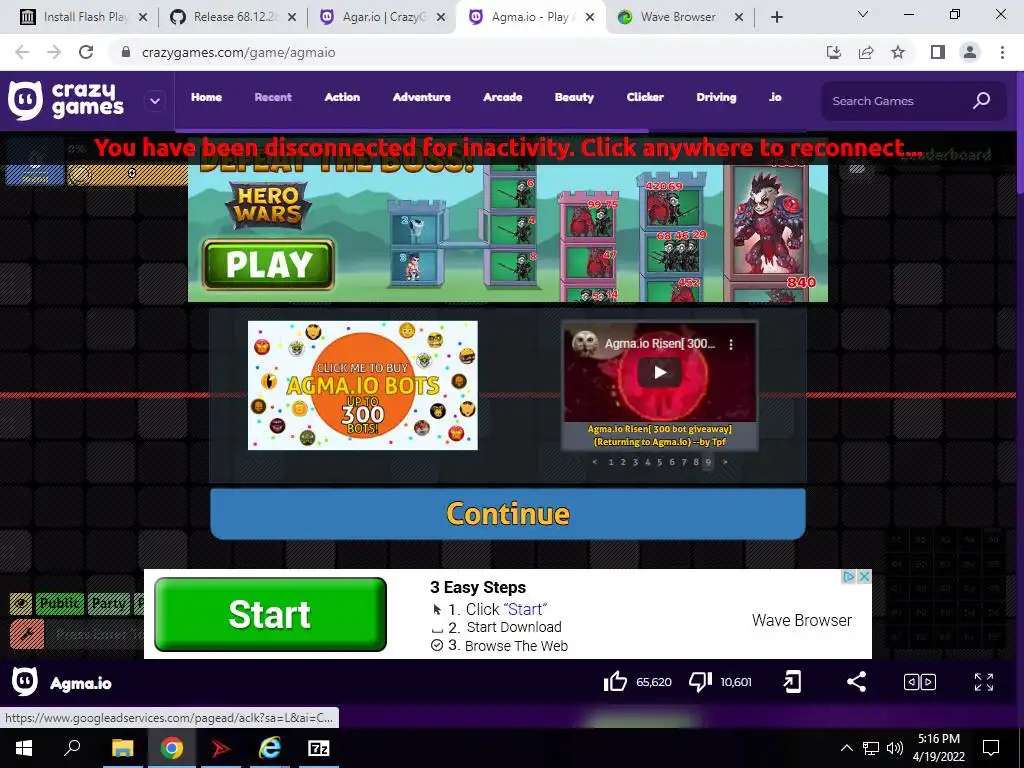The image size is (1024, 768).
Task: Click the share icon in game bar
Action: click(x=856, y=682)
